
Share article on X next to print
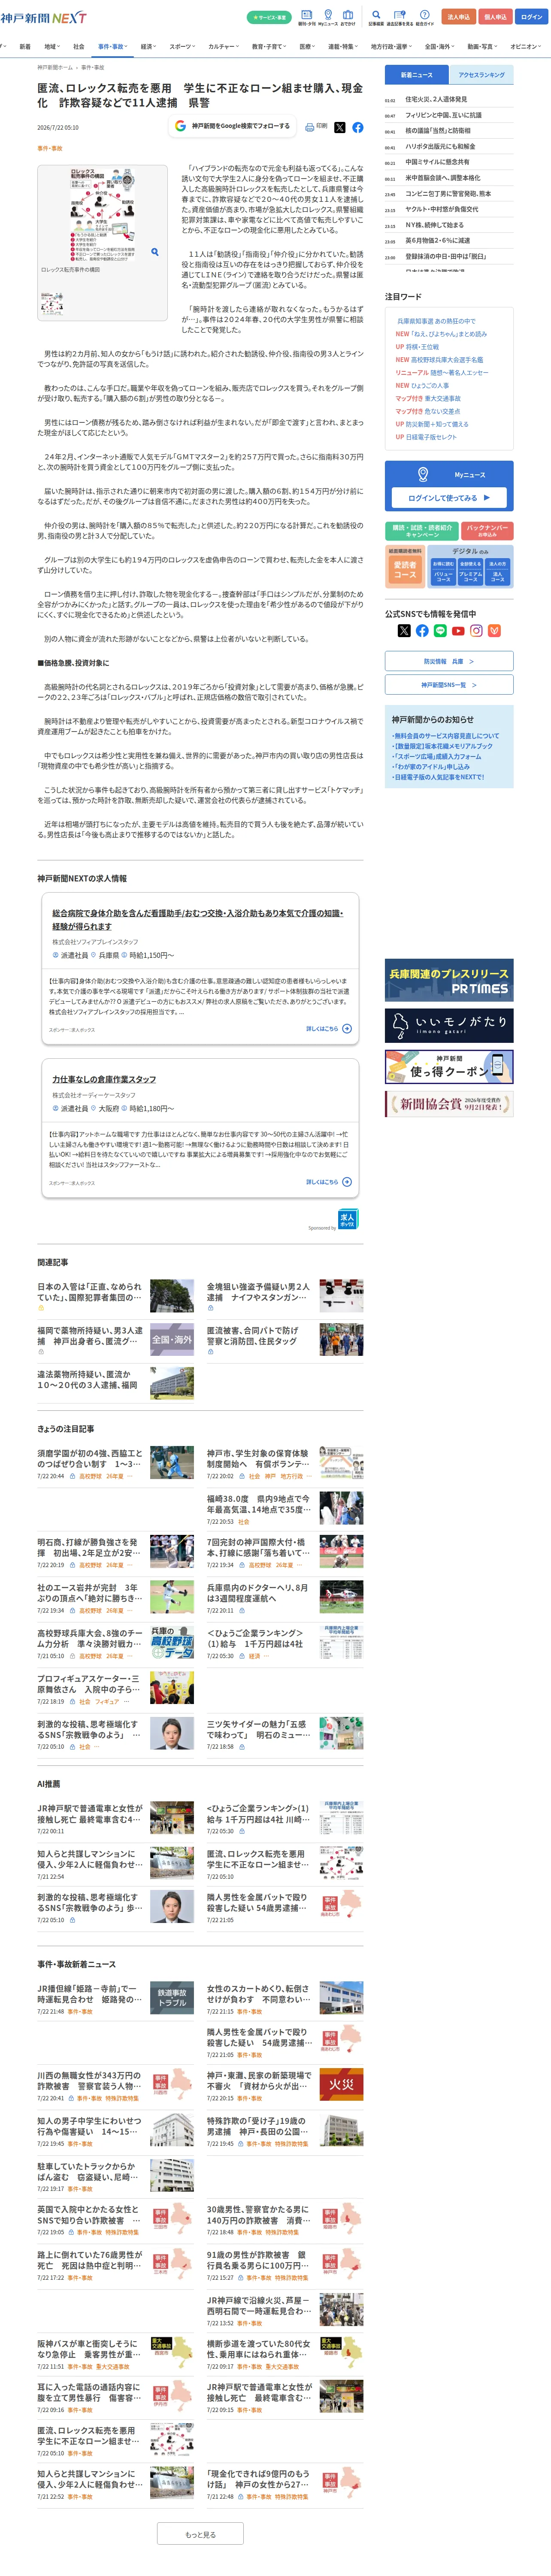[x=339, y=127]
